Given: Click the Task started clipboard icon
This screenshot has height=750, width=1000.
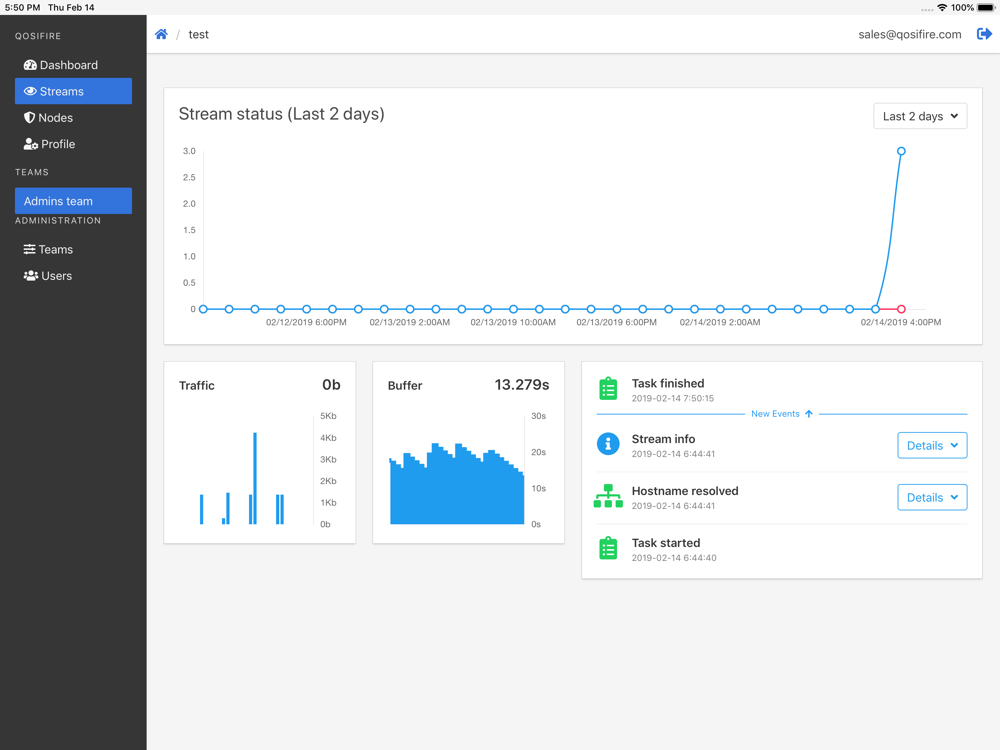Looking at the screenshot, I should coord(608,548).
